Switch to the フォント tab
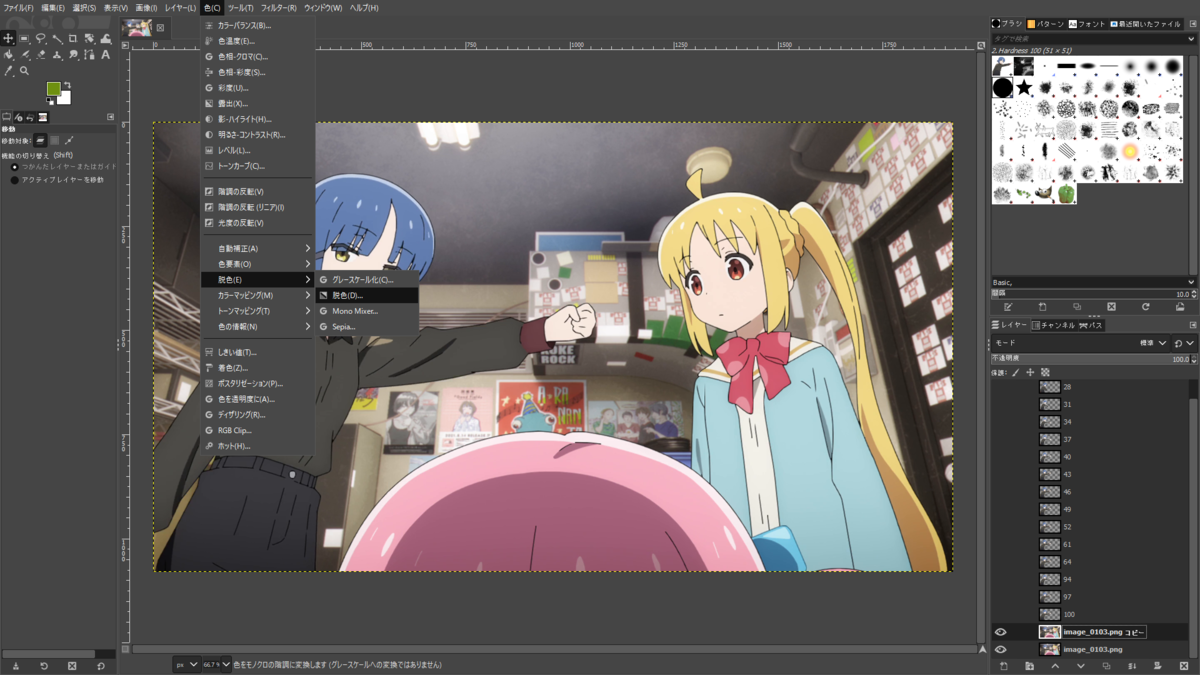This screenshot has height=675, width=1200. coord(1087,23)
